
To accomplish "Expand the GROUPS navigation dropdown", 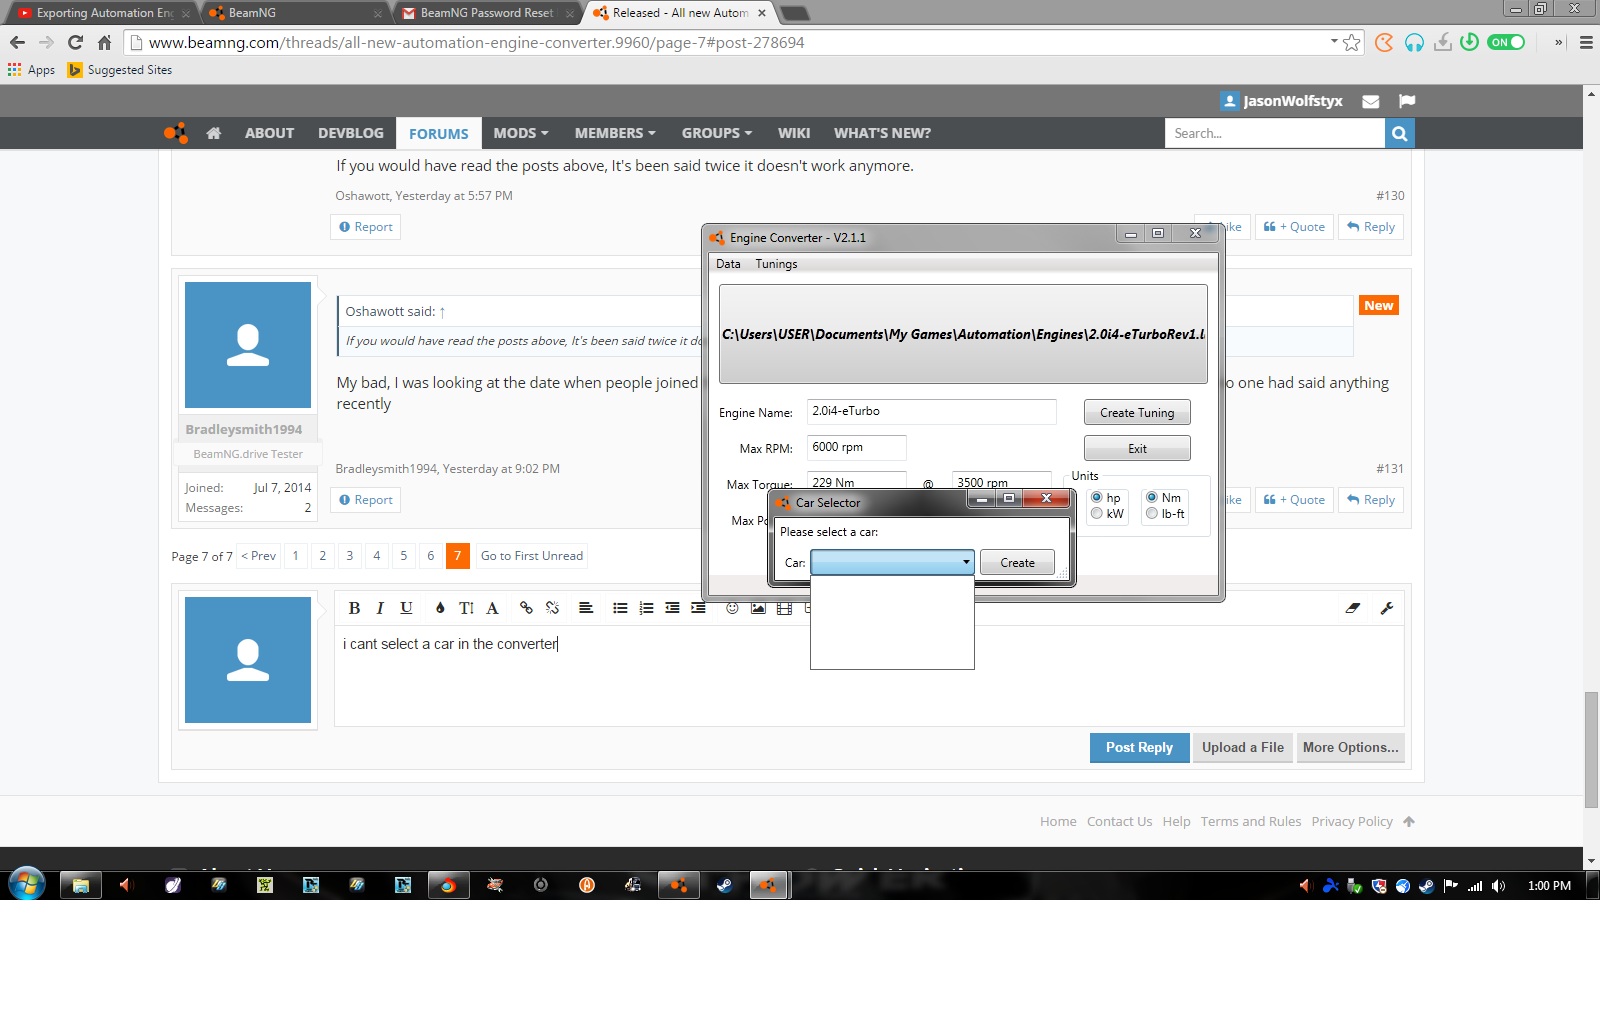I will click(716, 133).
